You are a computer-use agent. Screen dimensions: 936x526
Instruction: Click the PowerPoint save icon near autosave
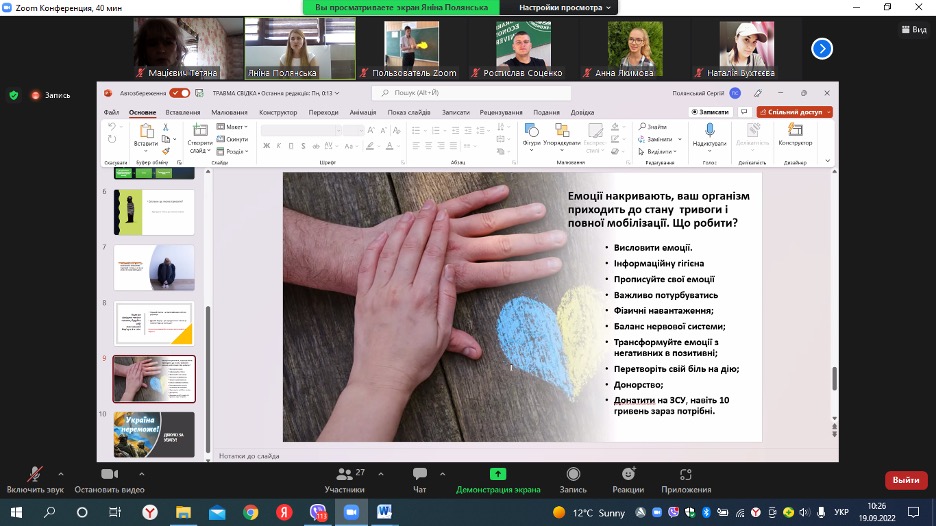point(199,93)
